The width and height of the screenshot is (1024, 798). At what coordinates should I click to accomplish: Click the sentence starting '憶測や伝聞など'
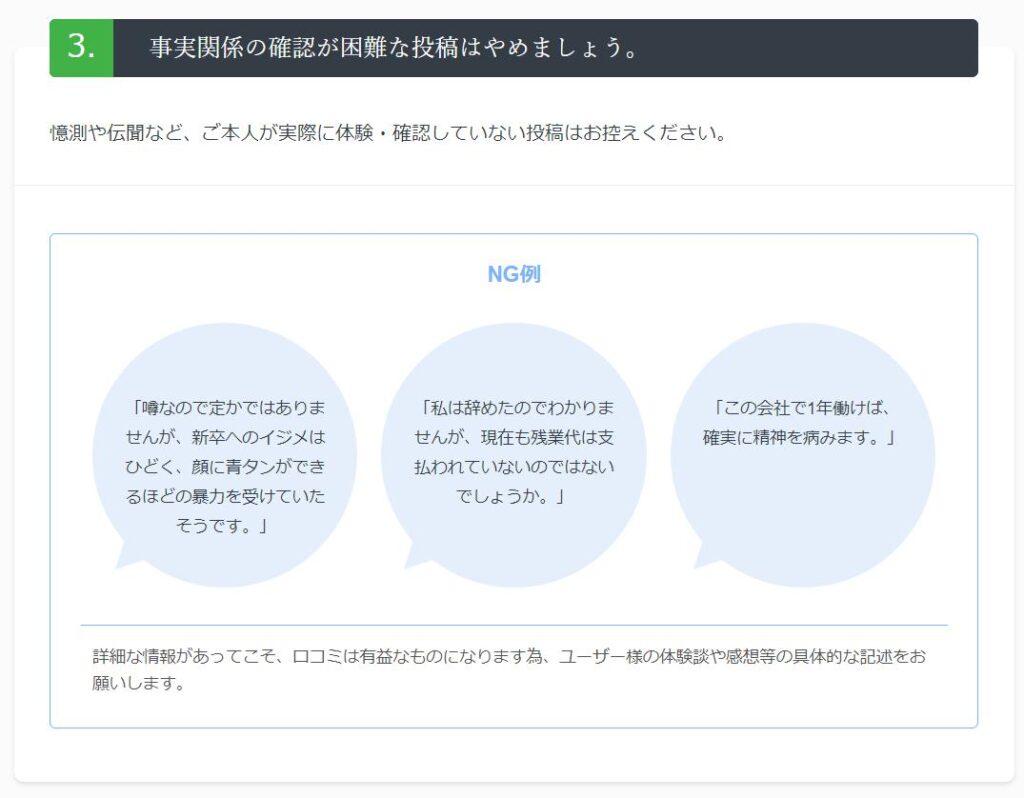(389, 133)
